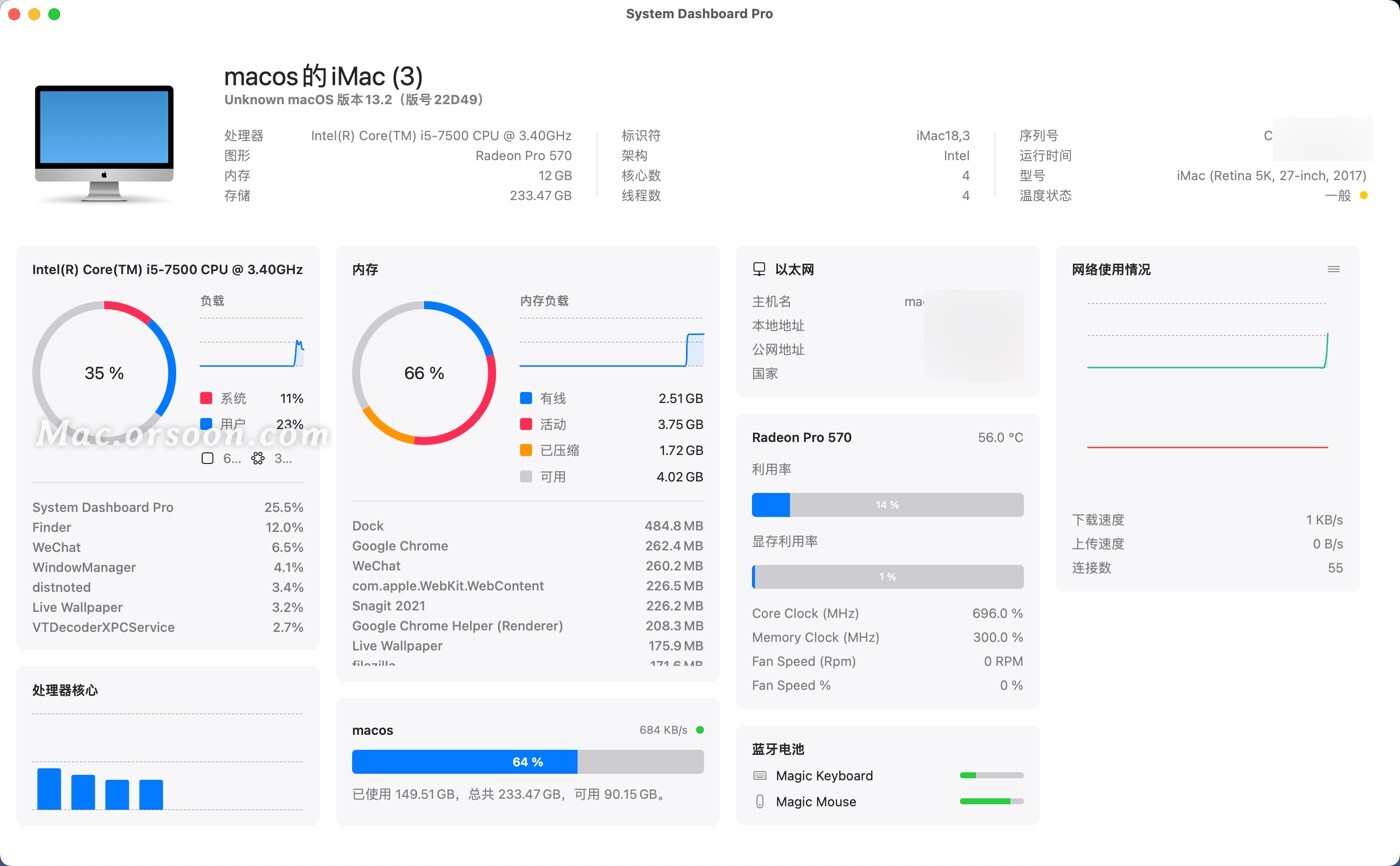Toggle the Magic Keyboard battery indicator

click(x=991, y=775)
